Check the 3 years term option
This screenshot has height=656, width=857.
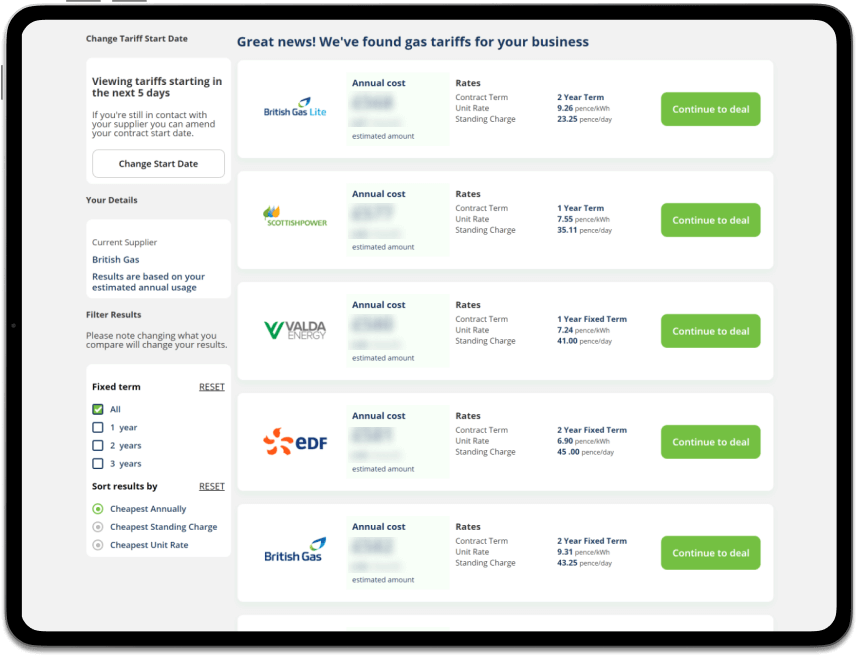[x=98, y=463]
